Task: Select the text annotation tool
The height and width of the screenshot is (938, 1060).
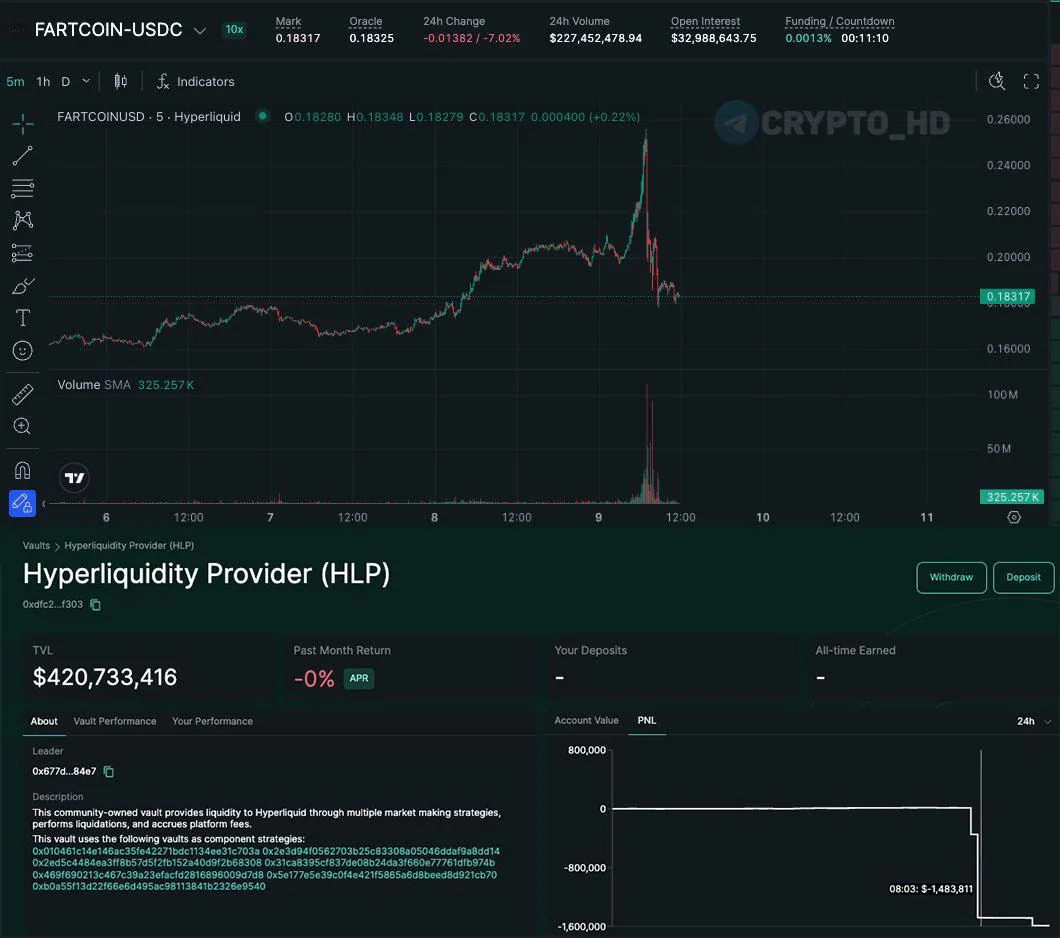Action: (22, 317)
